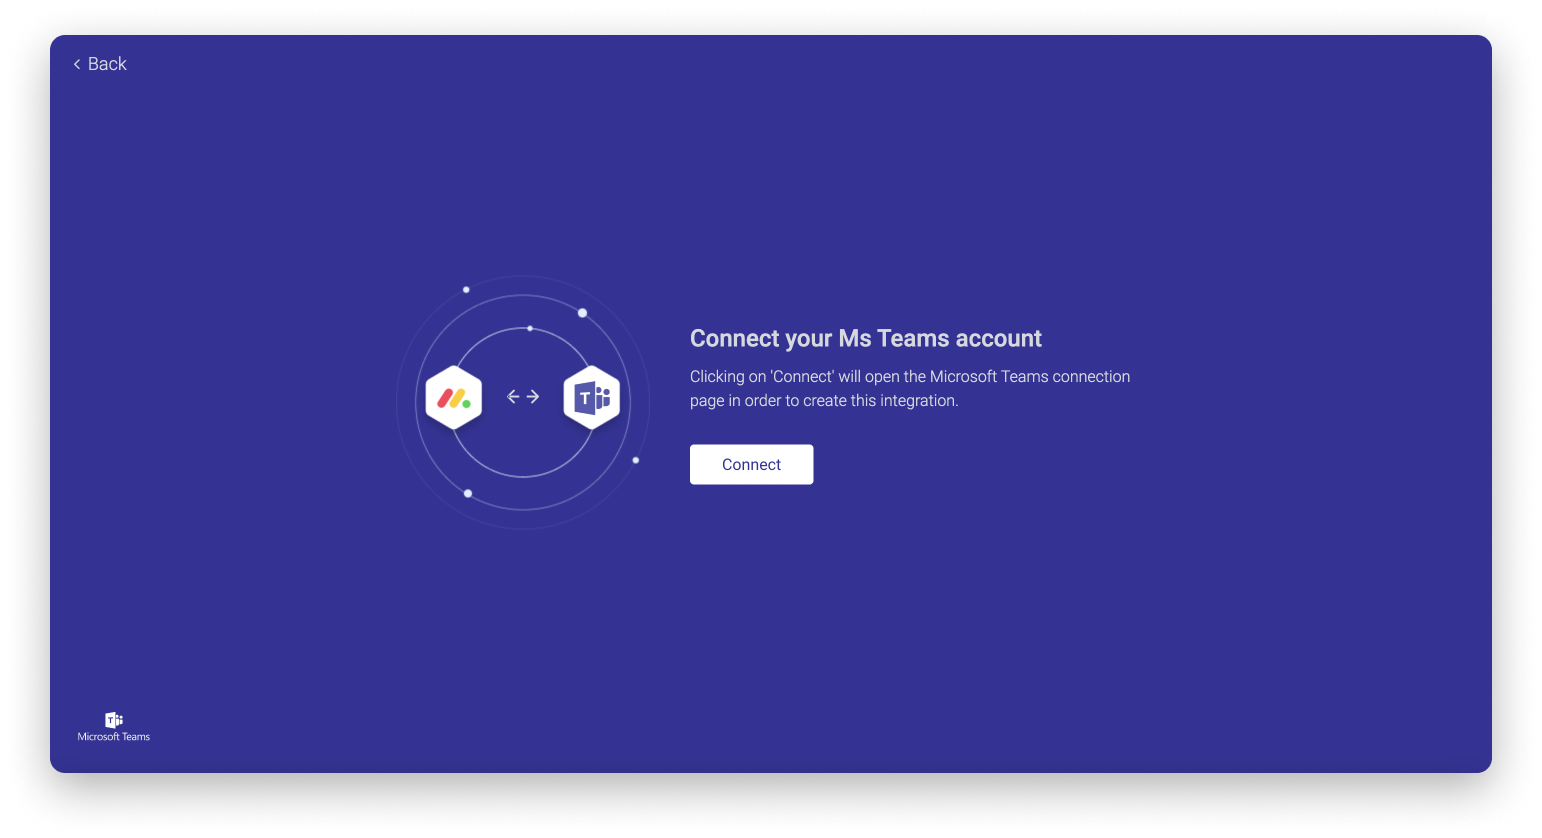Image resolution: width=1542 pixels, height=838 pixels.
Task: Click the Microsoft Teams logo at bottom left
Action: point(114,727)
